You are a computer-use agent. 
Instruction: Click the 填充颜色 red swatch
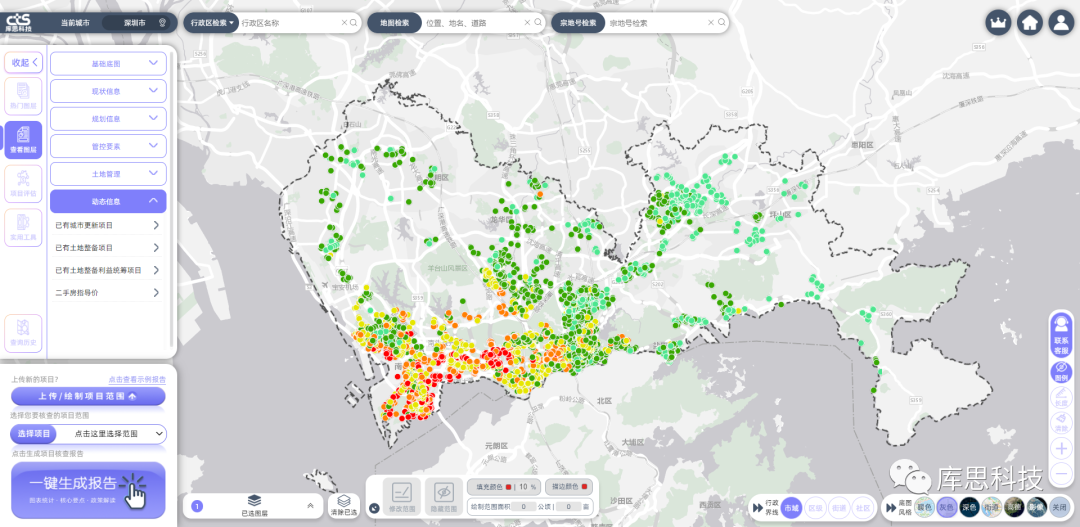pyautogui.click(x=509, y=487)
